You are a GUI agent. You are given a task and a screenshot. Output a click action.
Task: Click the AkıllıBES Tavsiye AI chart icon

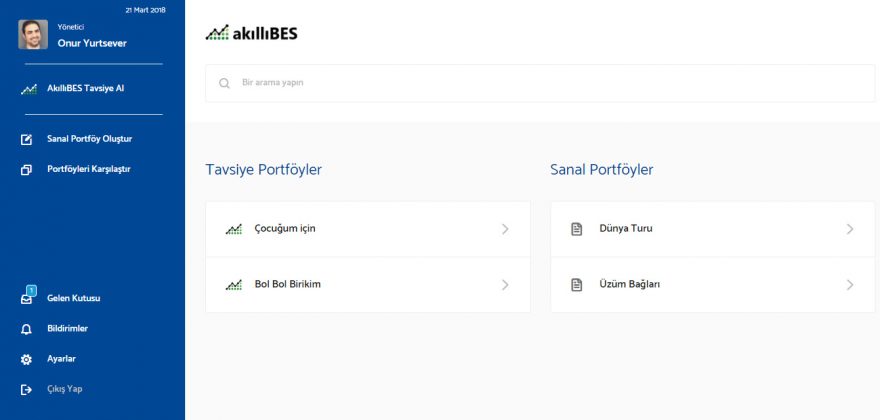29,89
